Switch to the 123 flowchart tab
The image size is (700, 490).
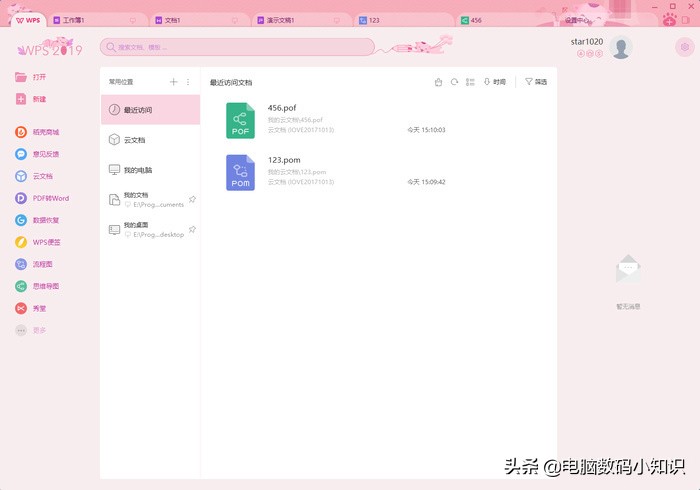(x=404, y=20)
